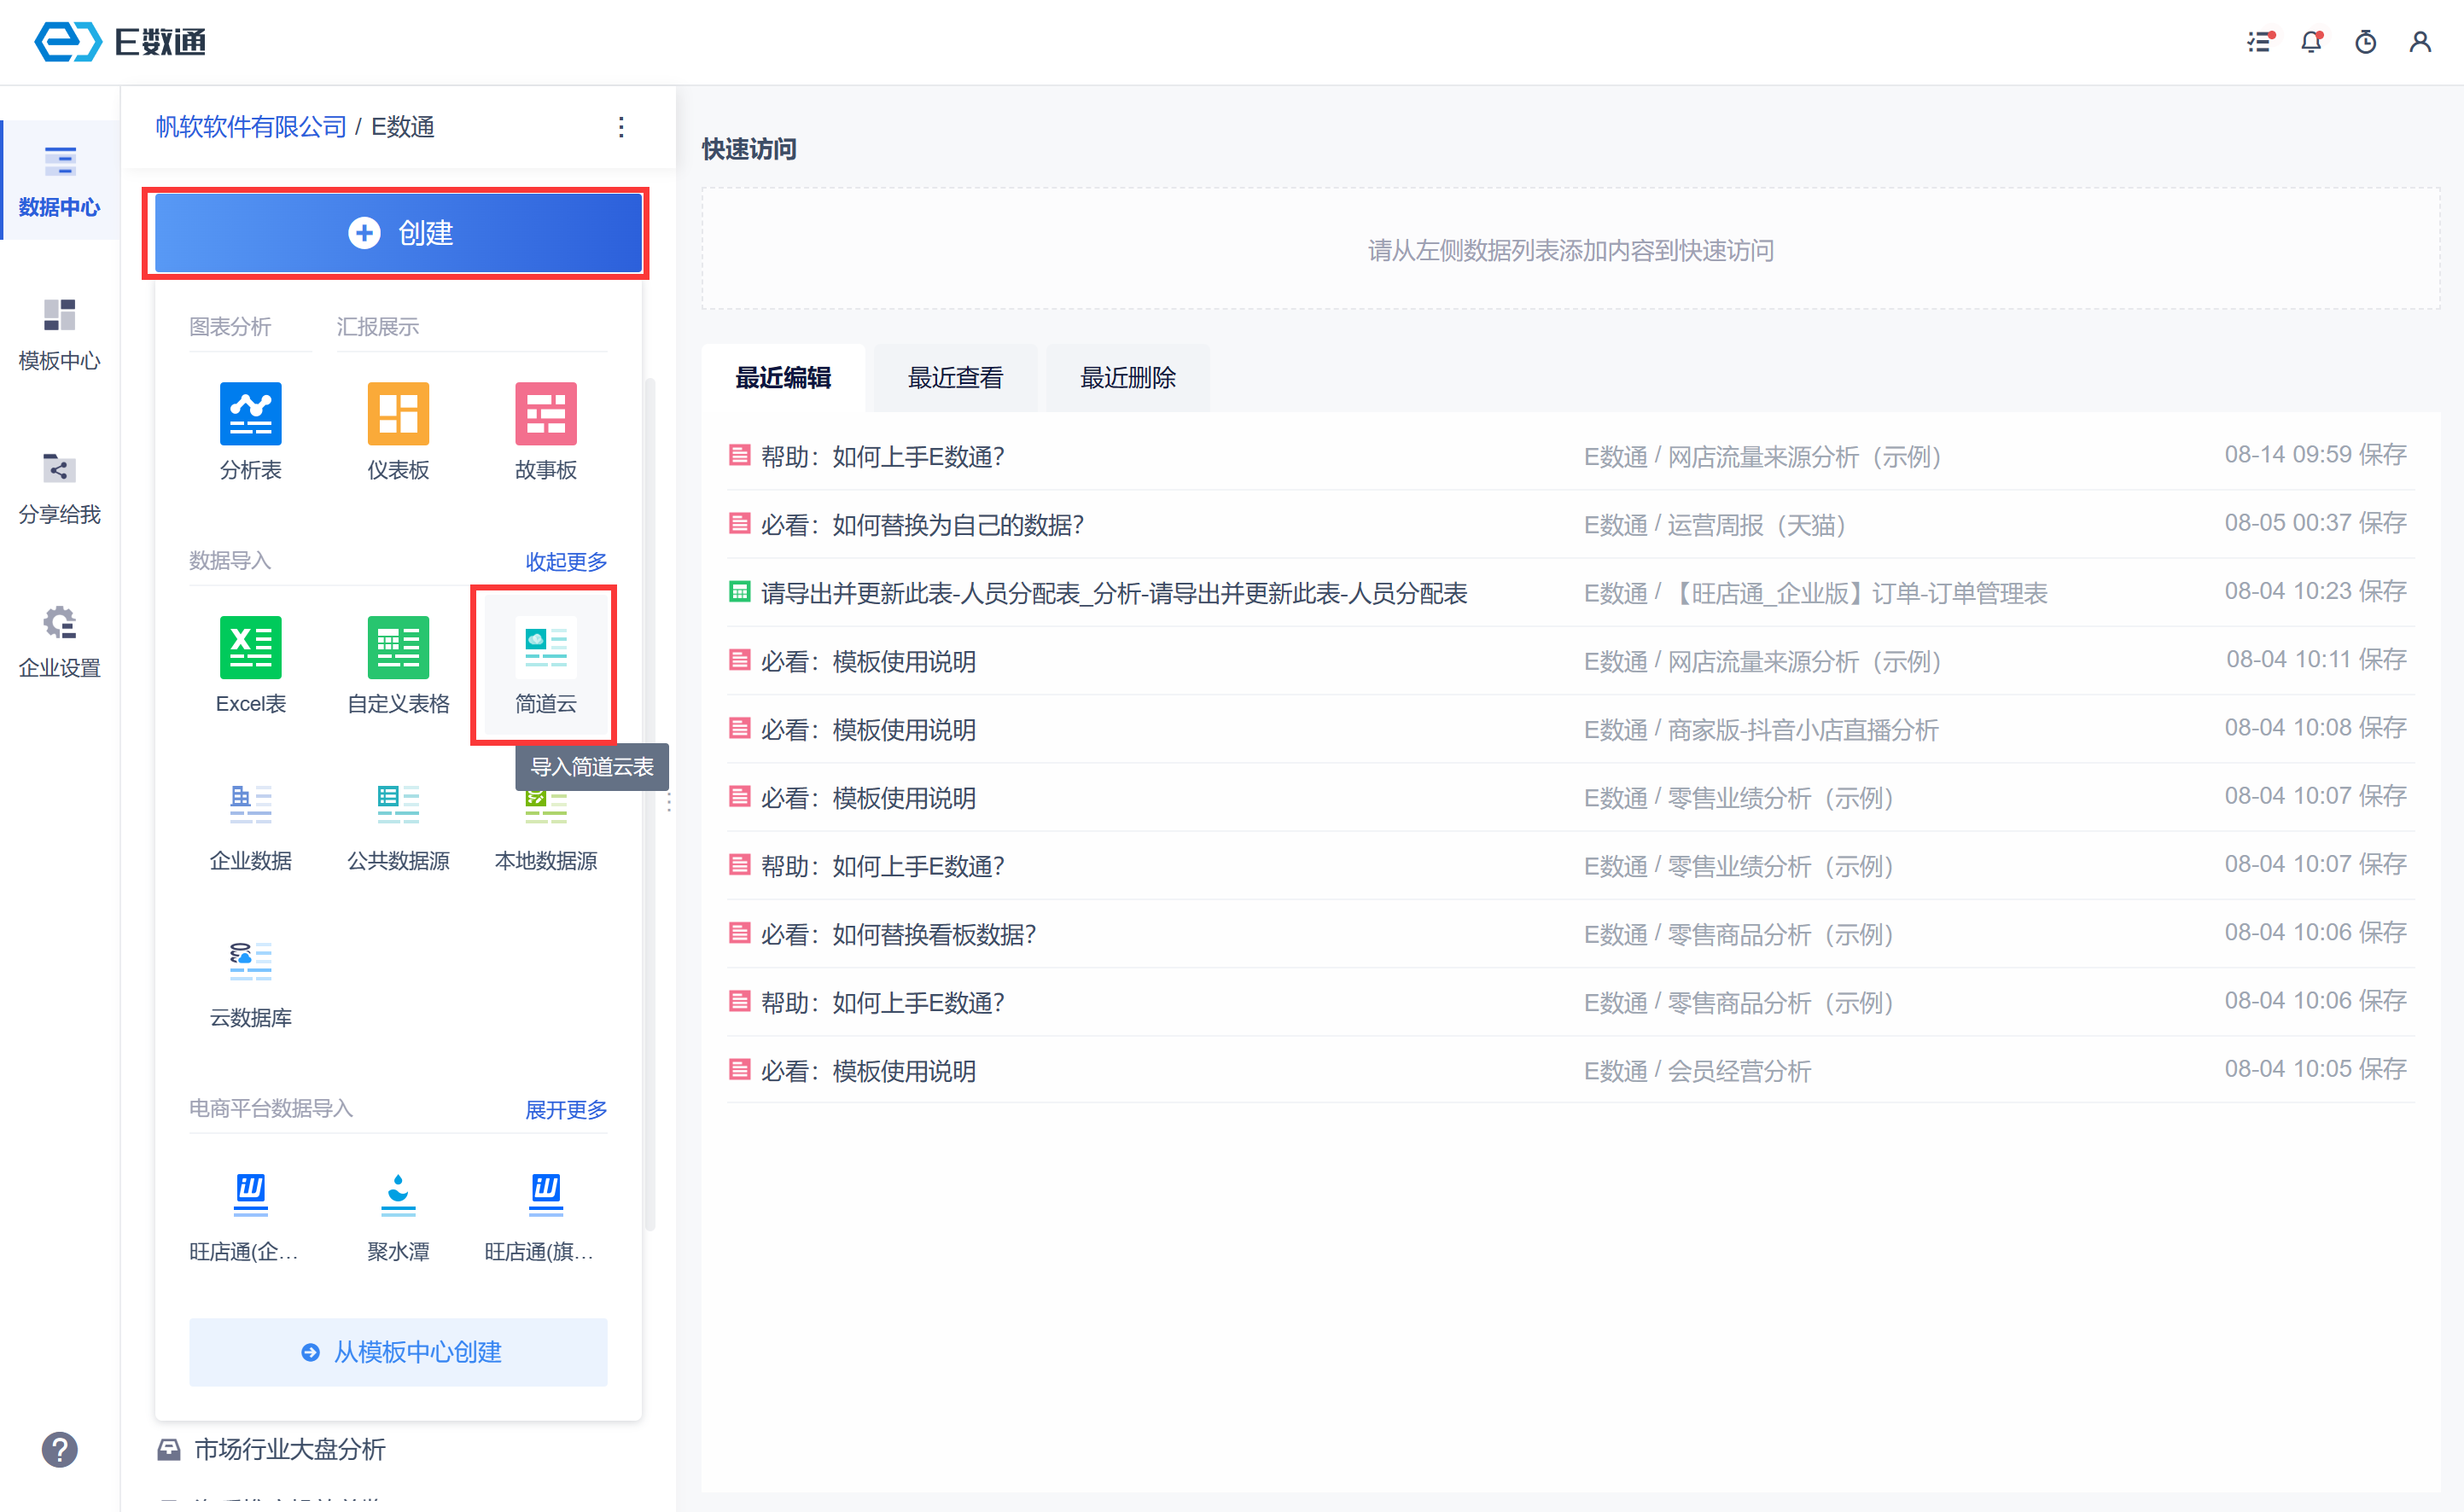Viewport: 2464px width, 1512px height.
Task: Open the 分析表 analysis table icon
Action: [250, 414]
